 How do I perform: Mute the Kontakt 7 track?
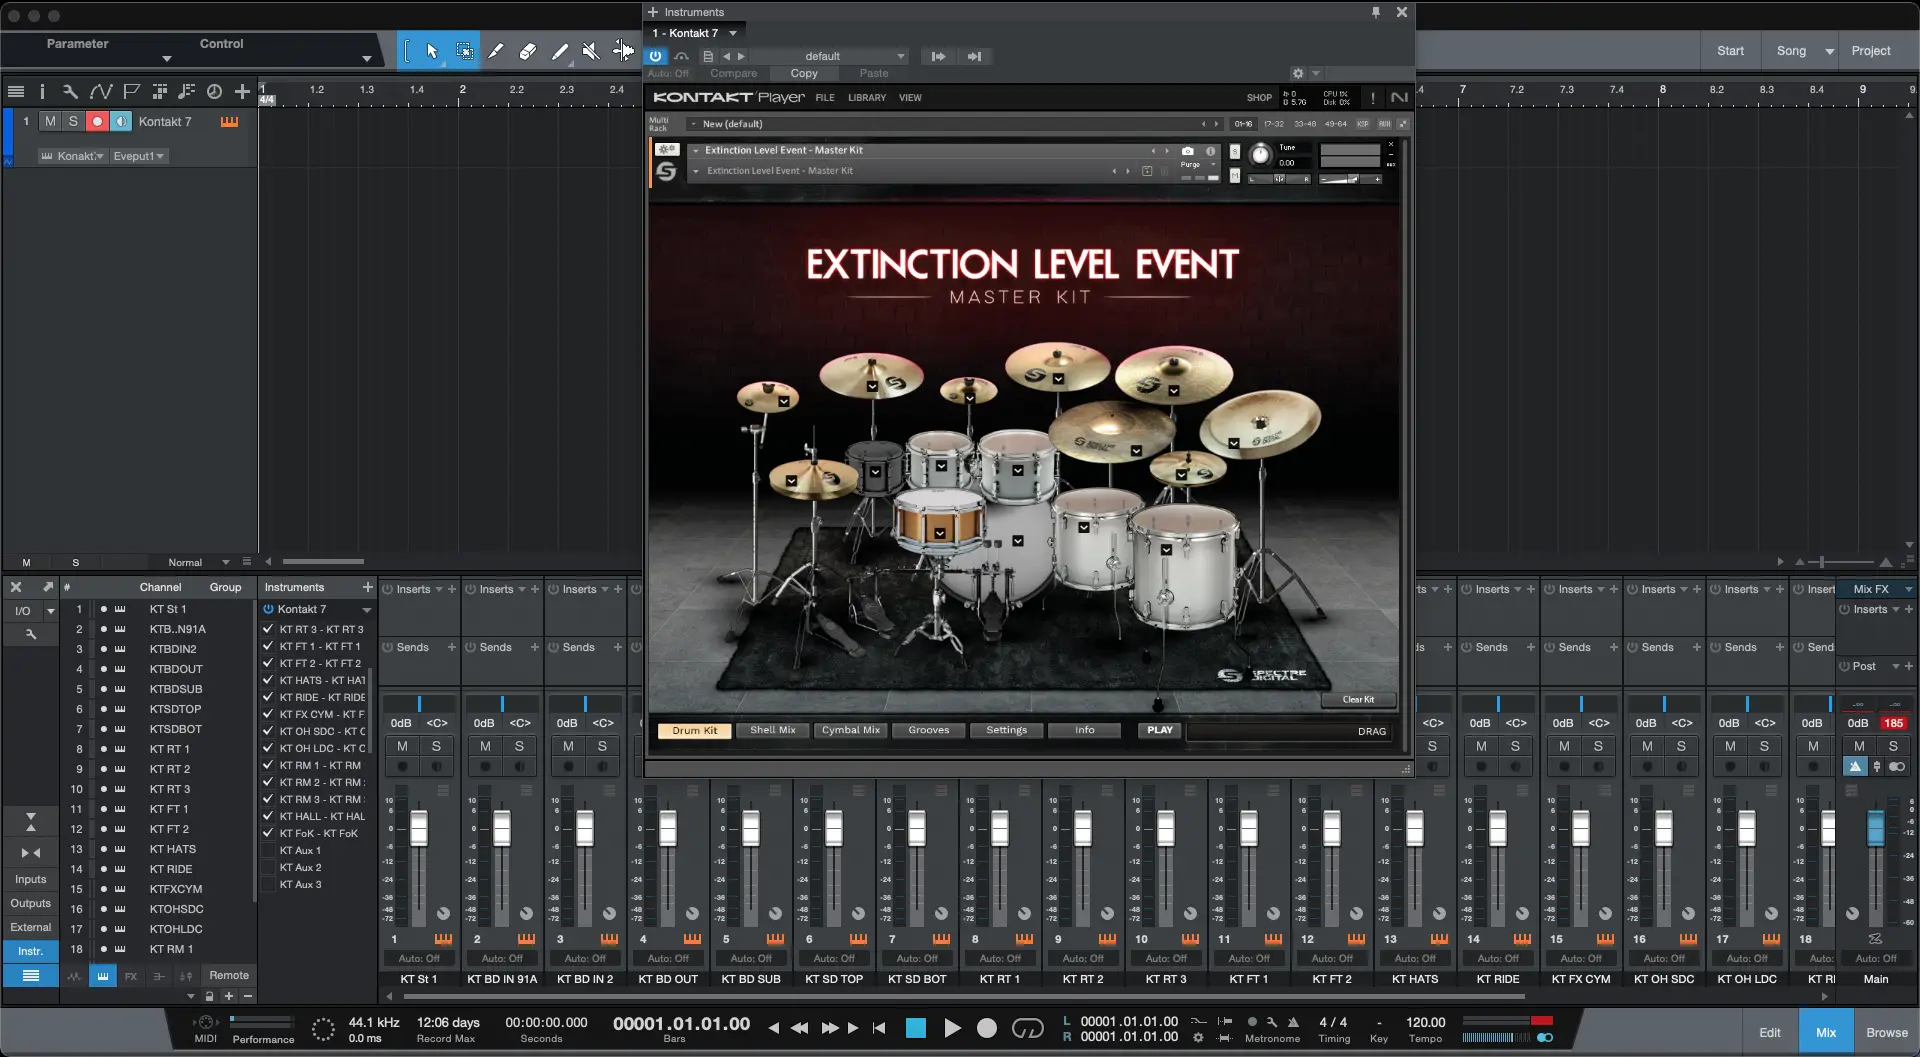coord(50,121)
